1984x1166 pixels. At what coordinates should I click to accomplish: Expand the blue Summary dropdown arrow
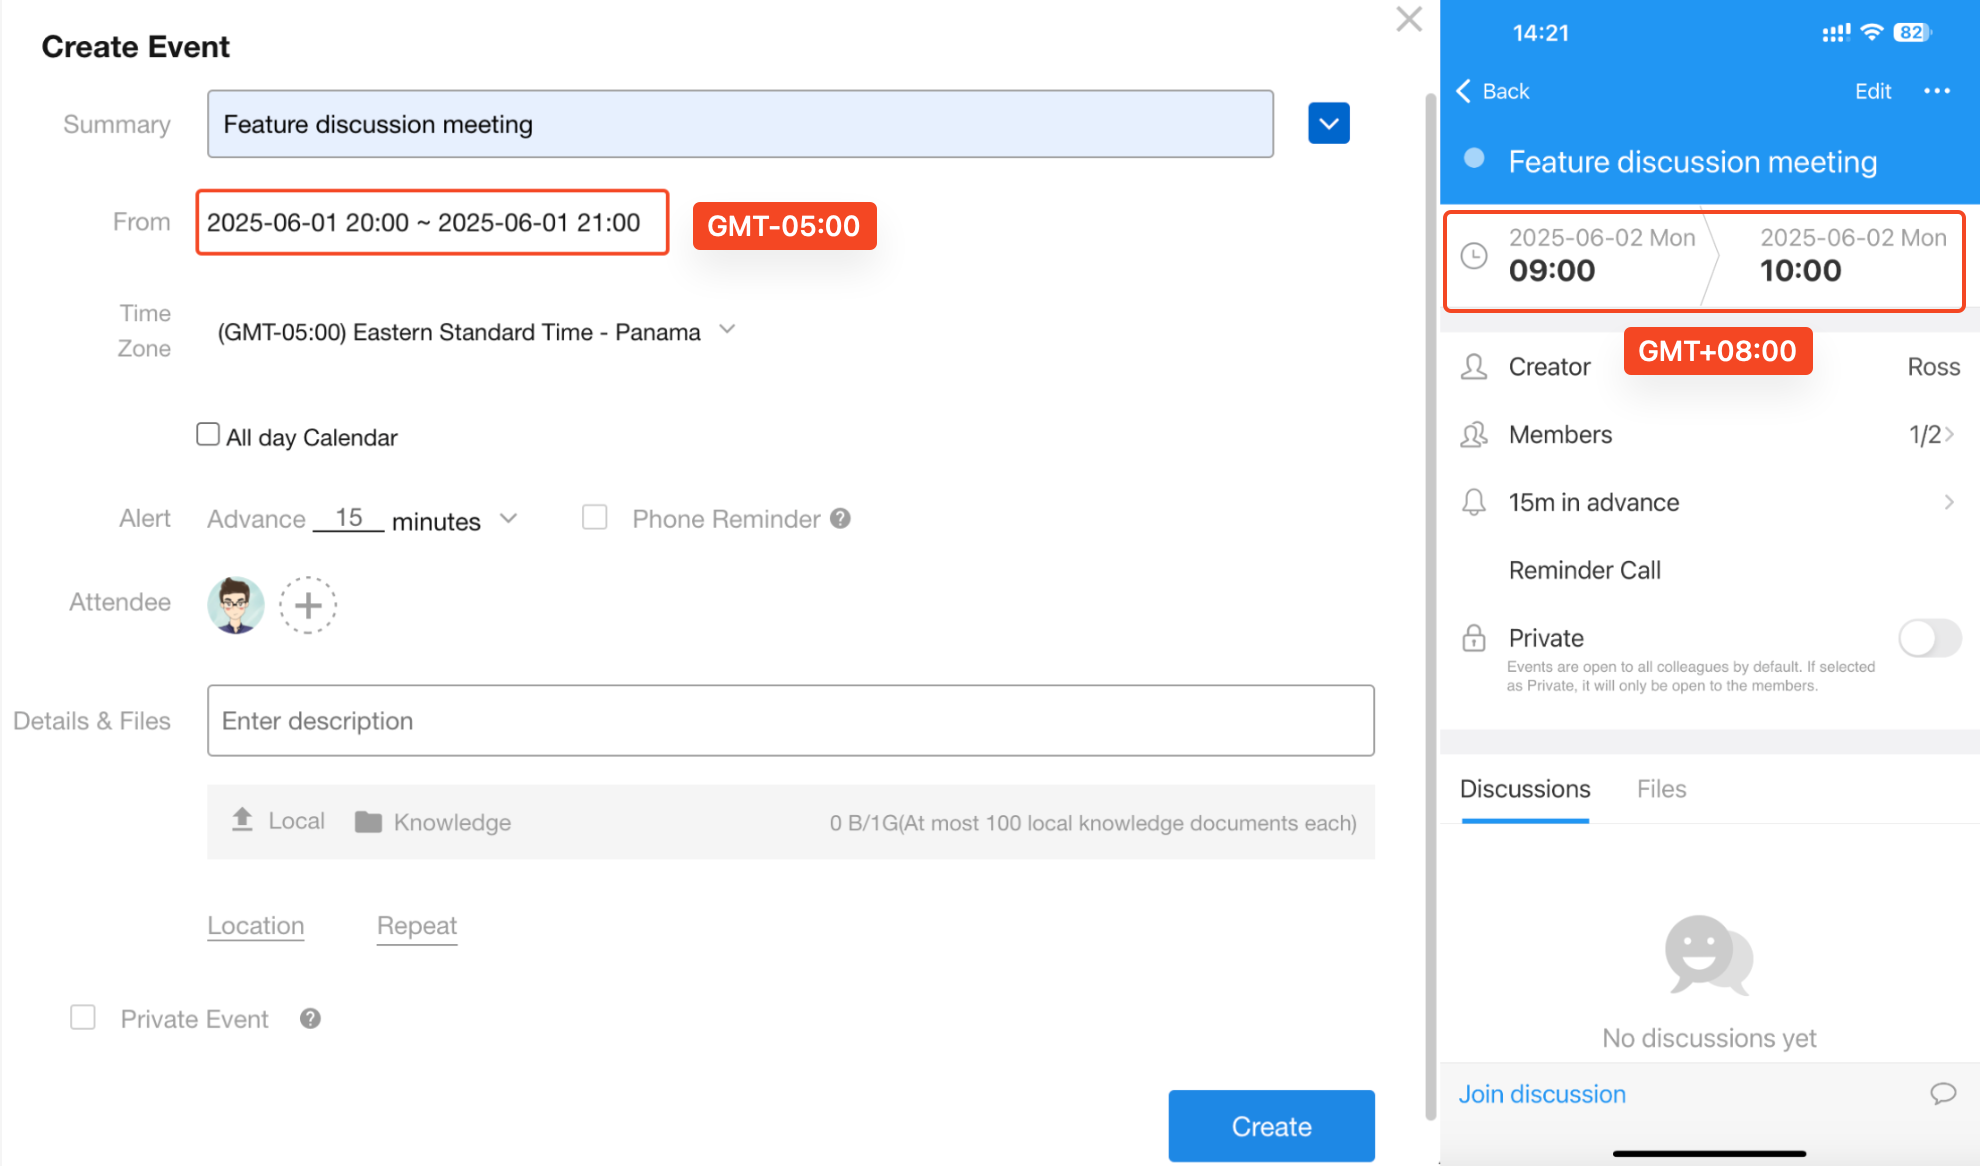pos(1328,124)
